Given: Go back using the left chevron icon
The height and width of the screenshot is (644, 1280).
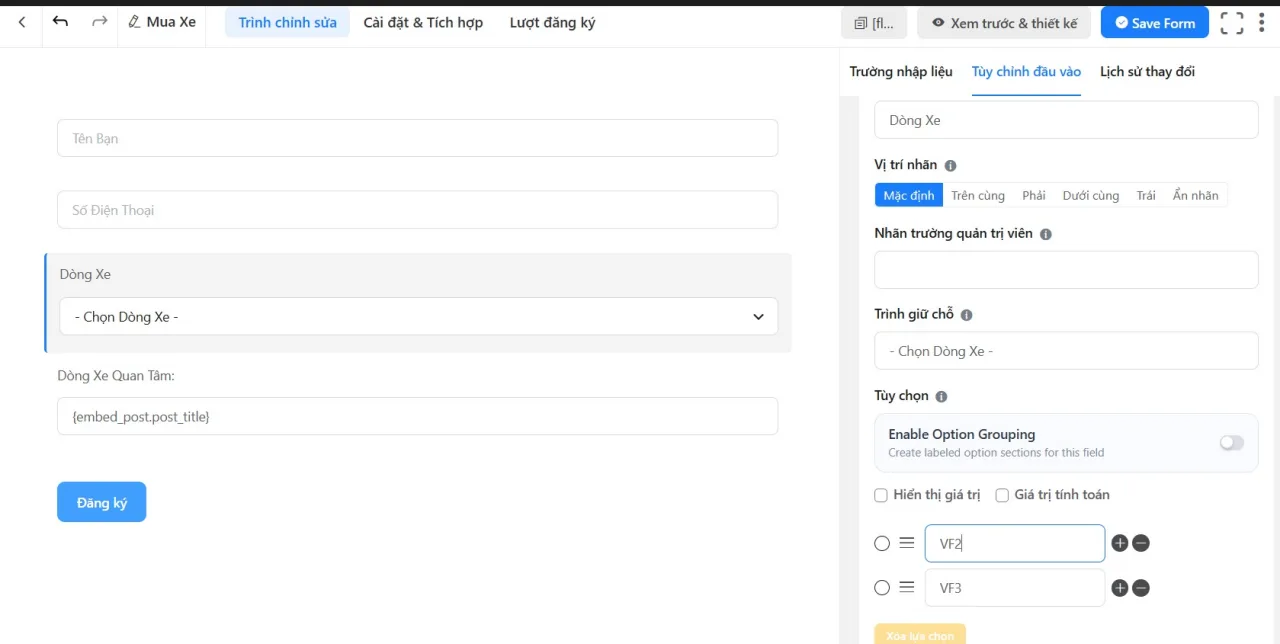Looking at the screenshot, I should tap(22, 22).
